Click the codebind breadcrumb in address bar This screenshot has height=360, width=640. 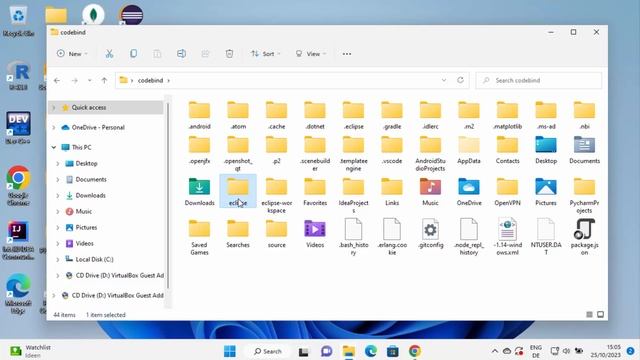tap(151, 80)
